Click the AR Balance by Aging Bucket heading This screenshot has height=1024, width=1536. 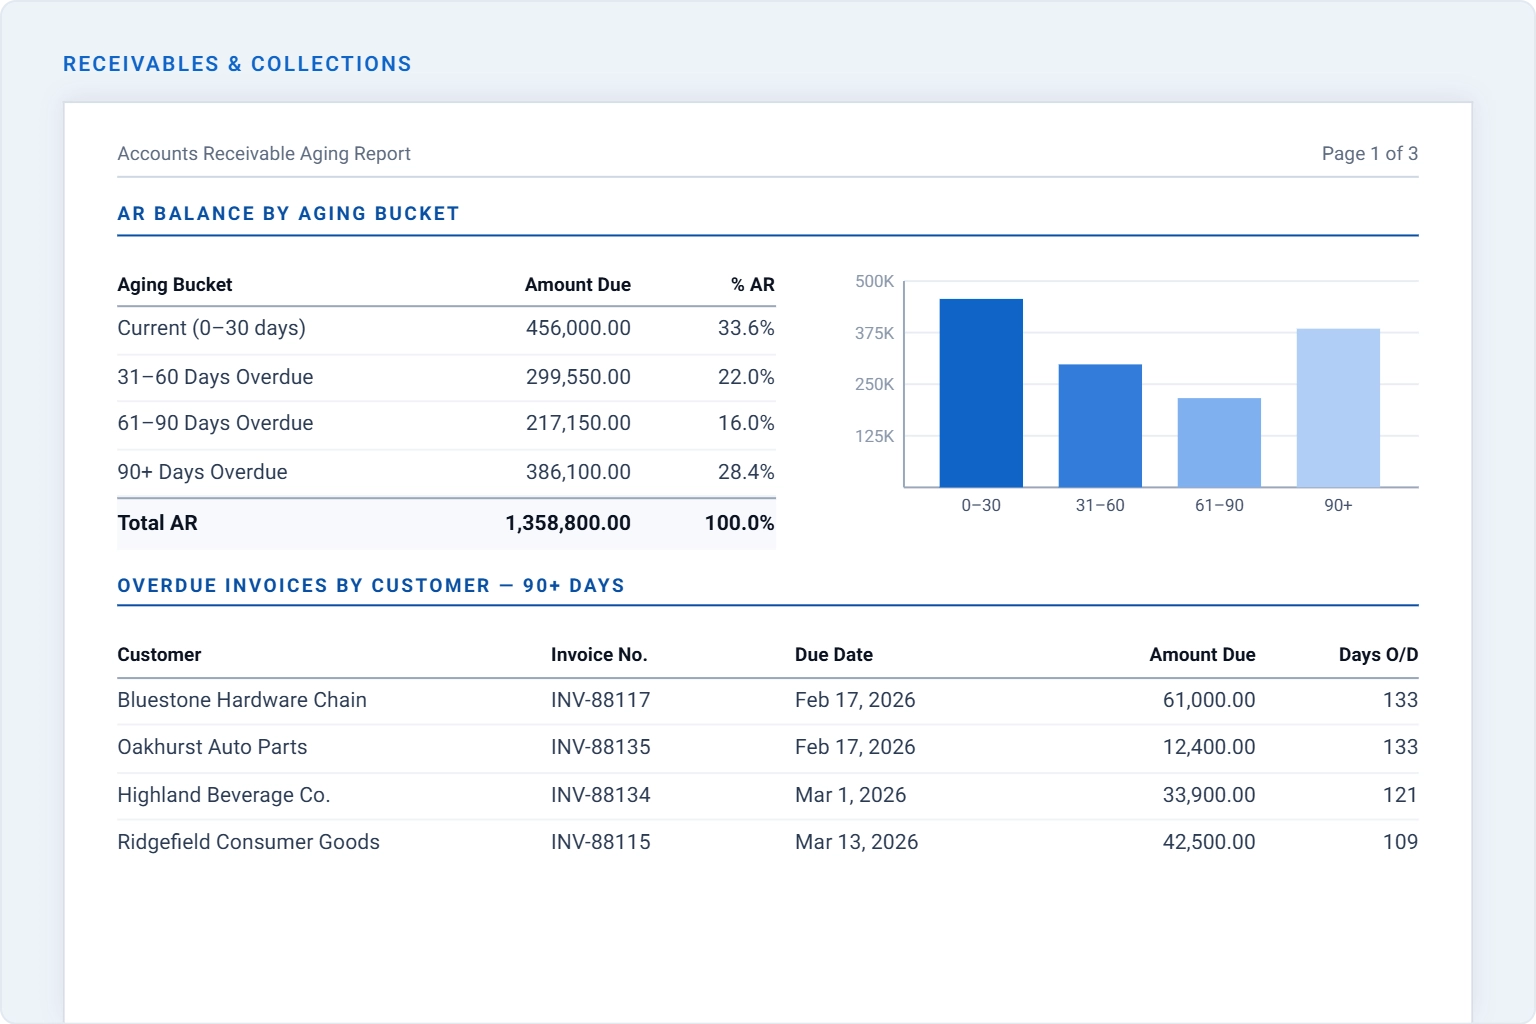[x=288, y=214]
